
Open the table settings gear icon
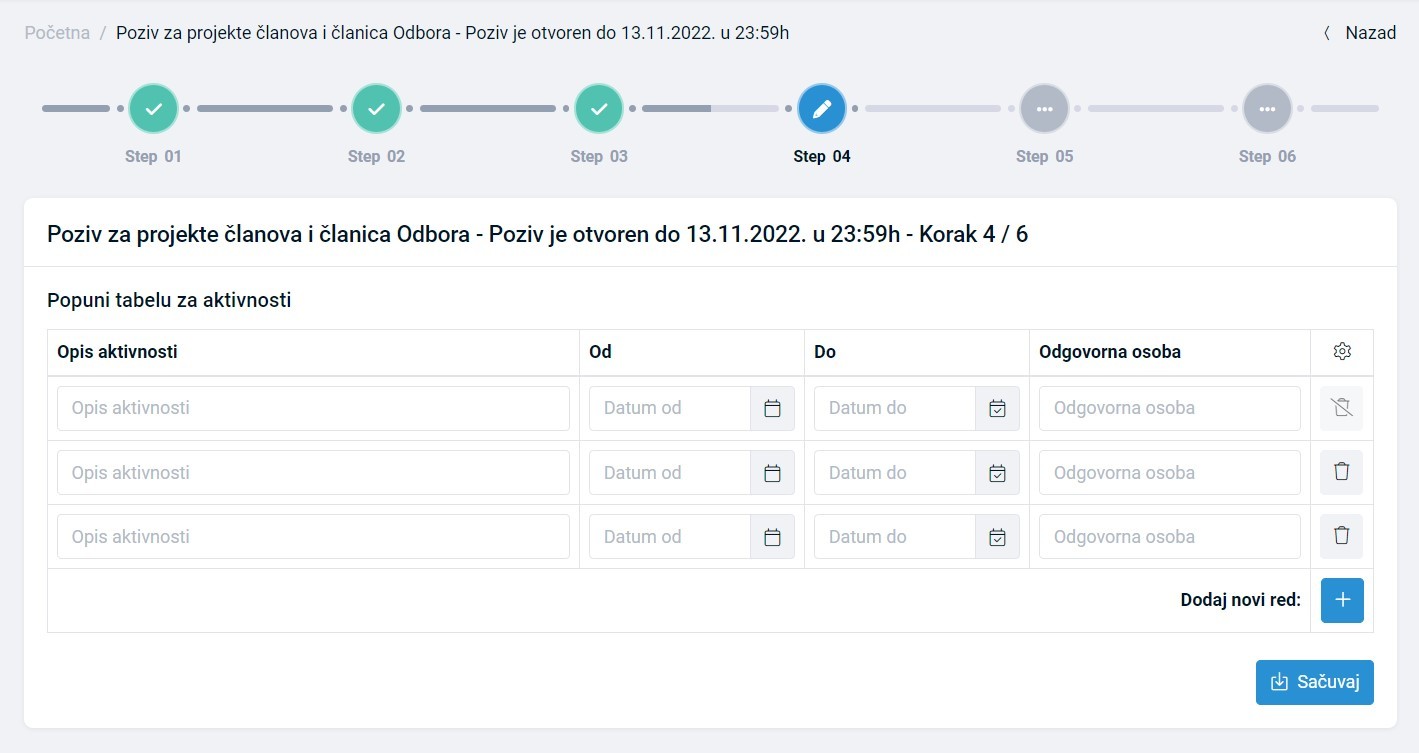click(1342, 352)
